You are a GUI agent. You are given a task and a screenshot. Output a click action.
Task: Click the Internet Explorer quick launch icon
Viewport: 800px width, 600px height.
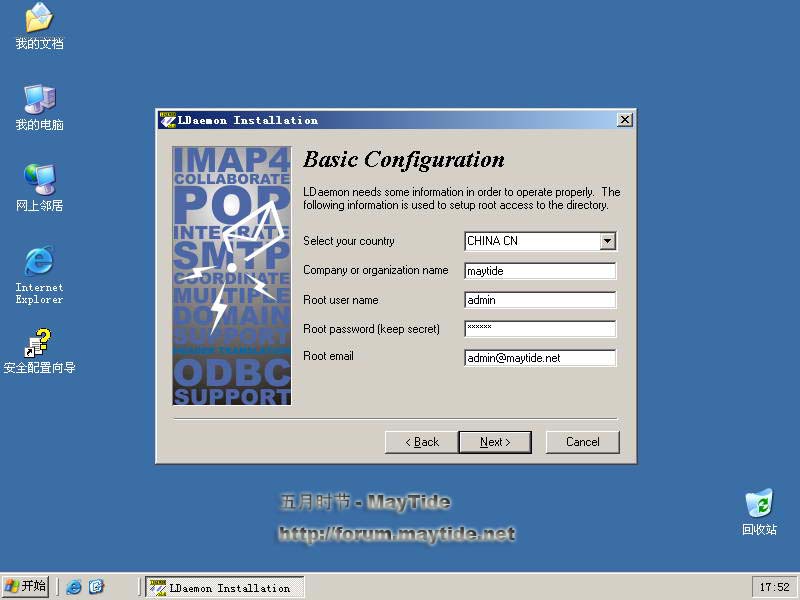coord(74,587)
